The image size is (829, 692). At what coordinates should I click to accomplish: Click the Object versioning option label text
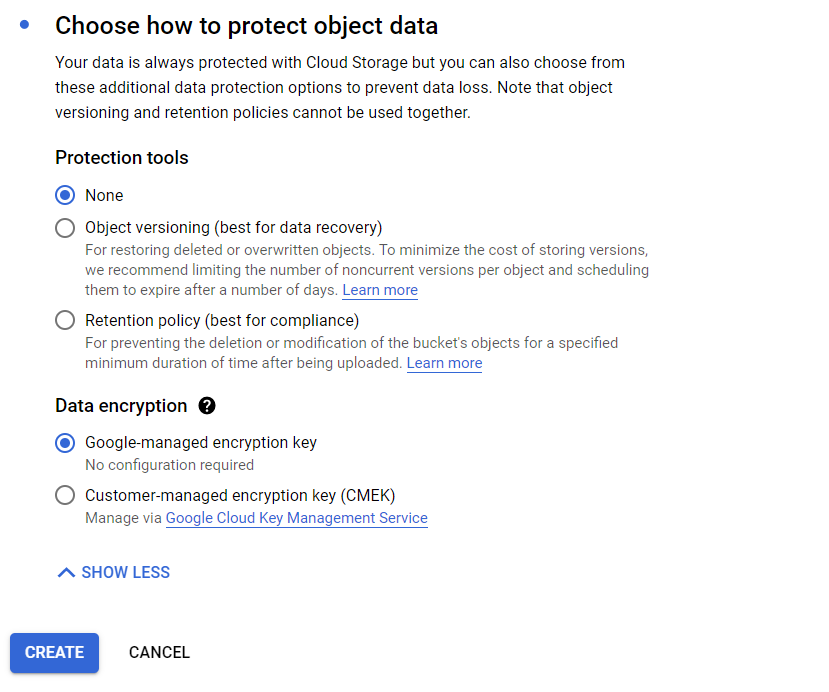(x=234, y=227)
